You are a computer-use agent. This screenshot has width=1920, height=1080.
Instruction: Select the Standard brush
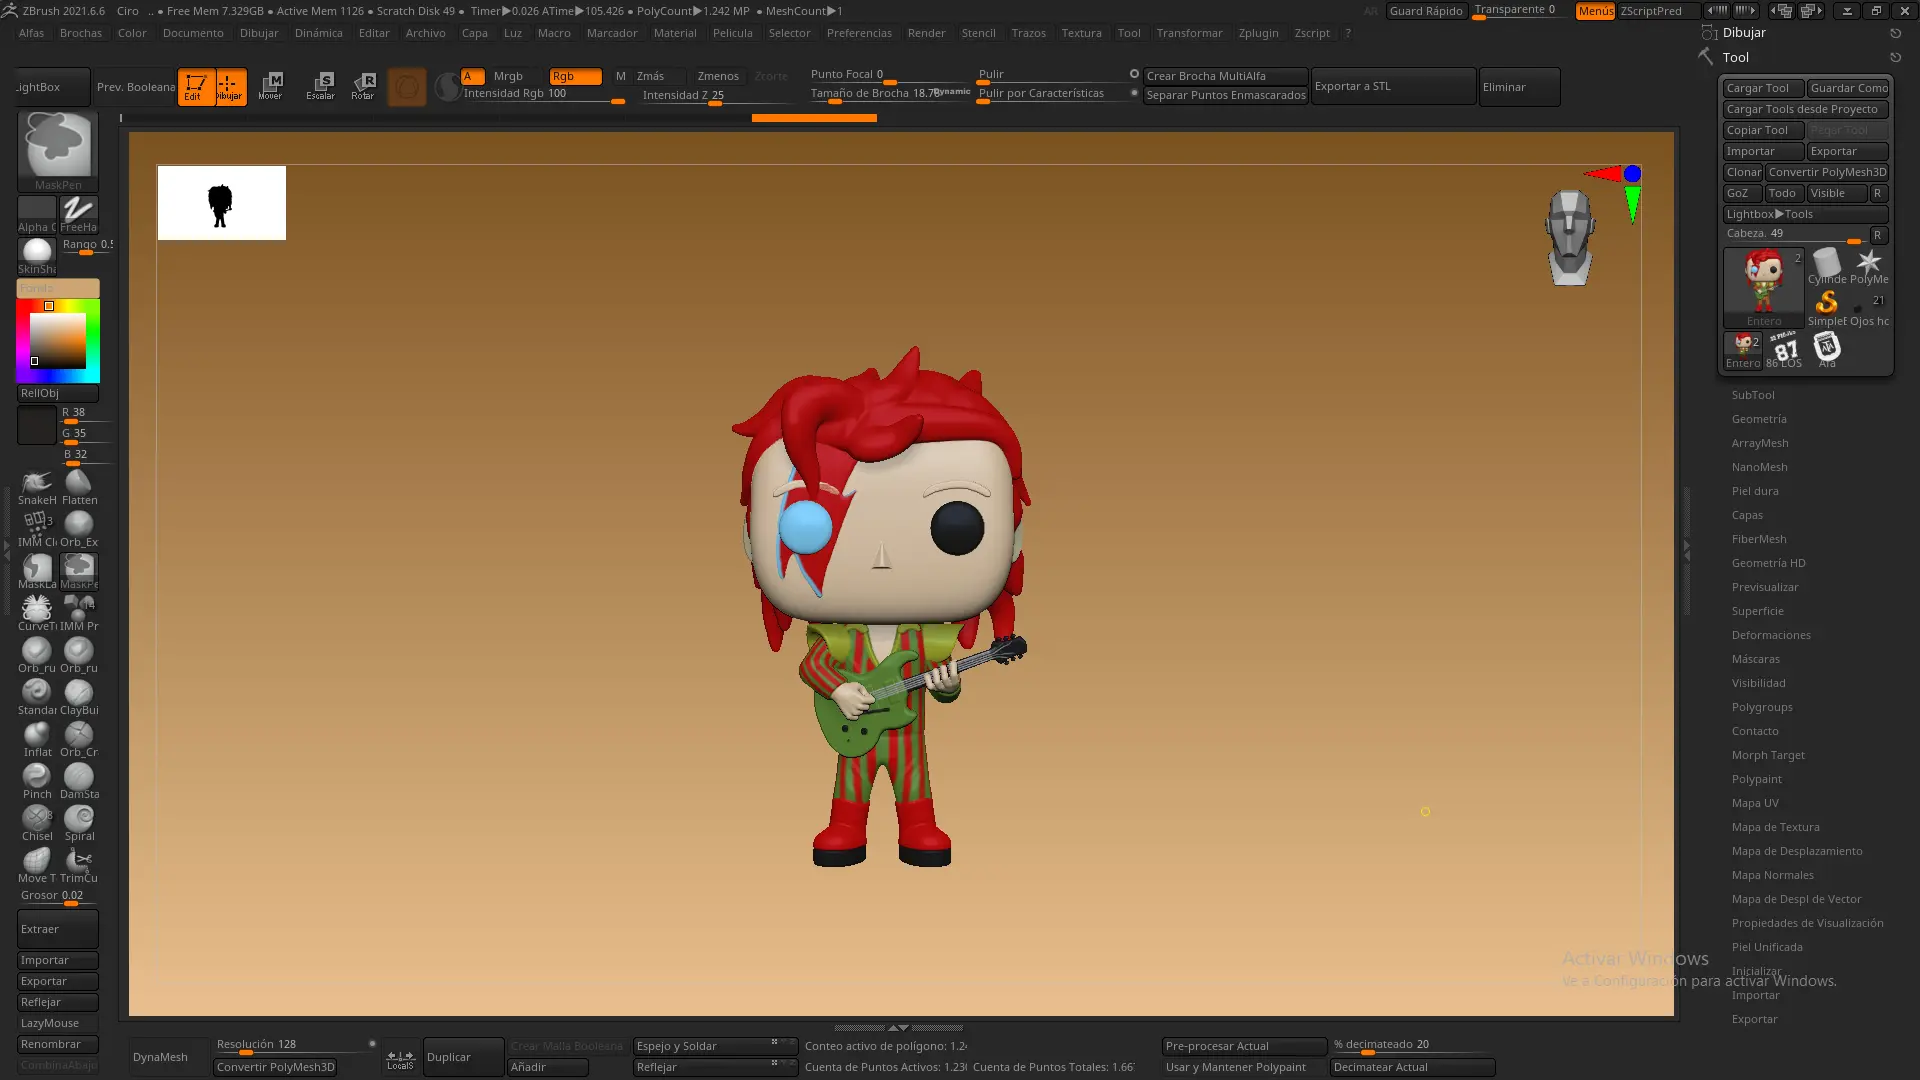pos(37,697)
